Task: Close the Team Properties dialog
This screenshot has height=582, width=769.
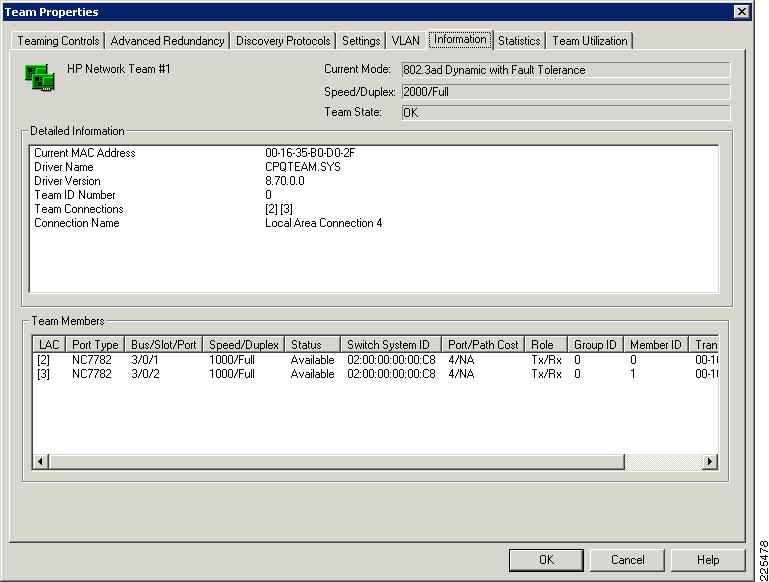Action: click(742, 11)
